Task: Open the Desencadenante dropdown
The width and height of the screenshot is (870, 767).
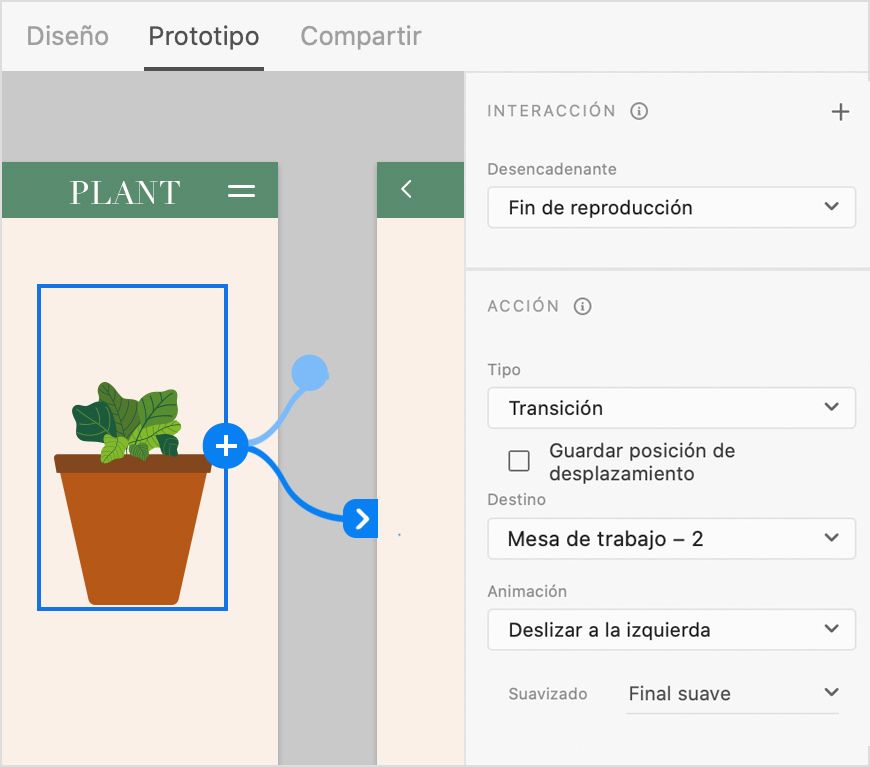Action: click(671, 207)
